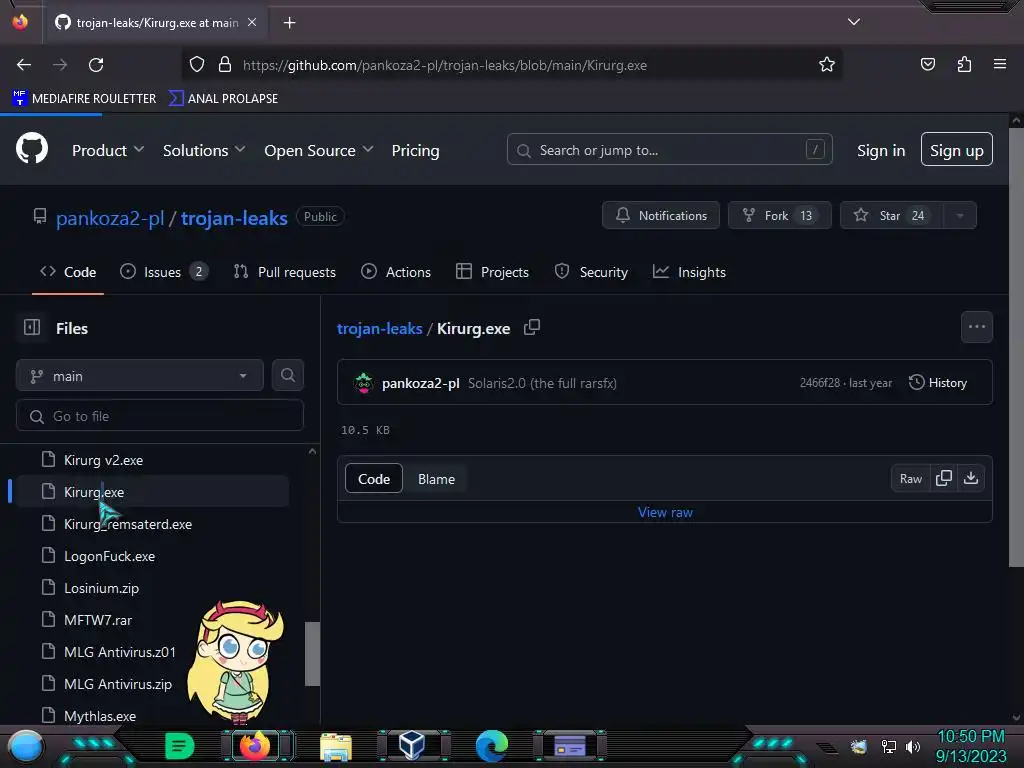Focus the Search or jump to field
Image resolution: width=1024 pixels, height=768 pixels.
tap(669, 150)
